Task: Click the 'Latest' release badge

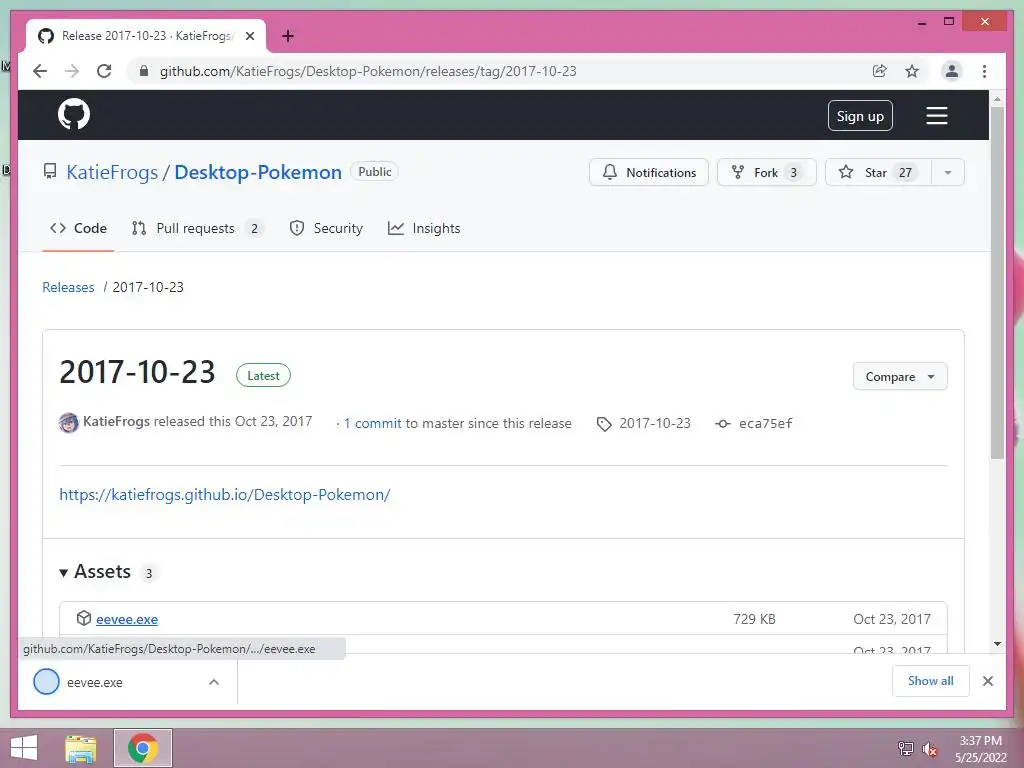Action: pos(263,376)
